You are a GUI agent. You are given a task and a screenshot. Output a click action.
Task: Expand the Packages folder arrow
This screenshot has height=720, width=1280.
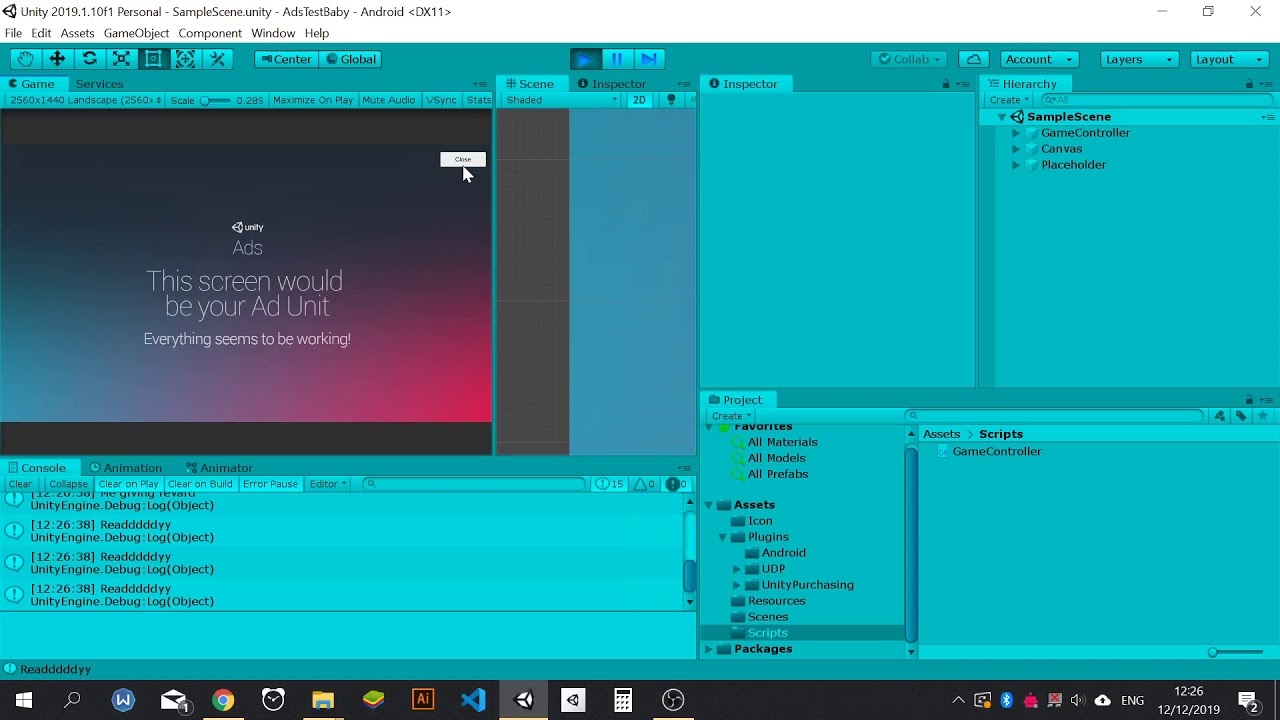click(709, 649)
